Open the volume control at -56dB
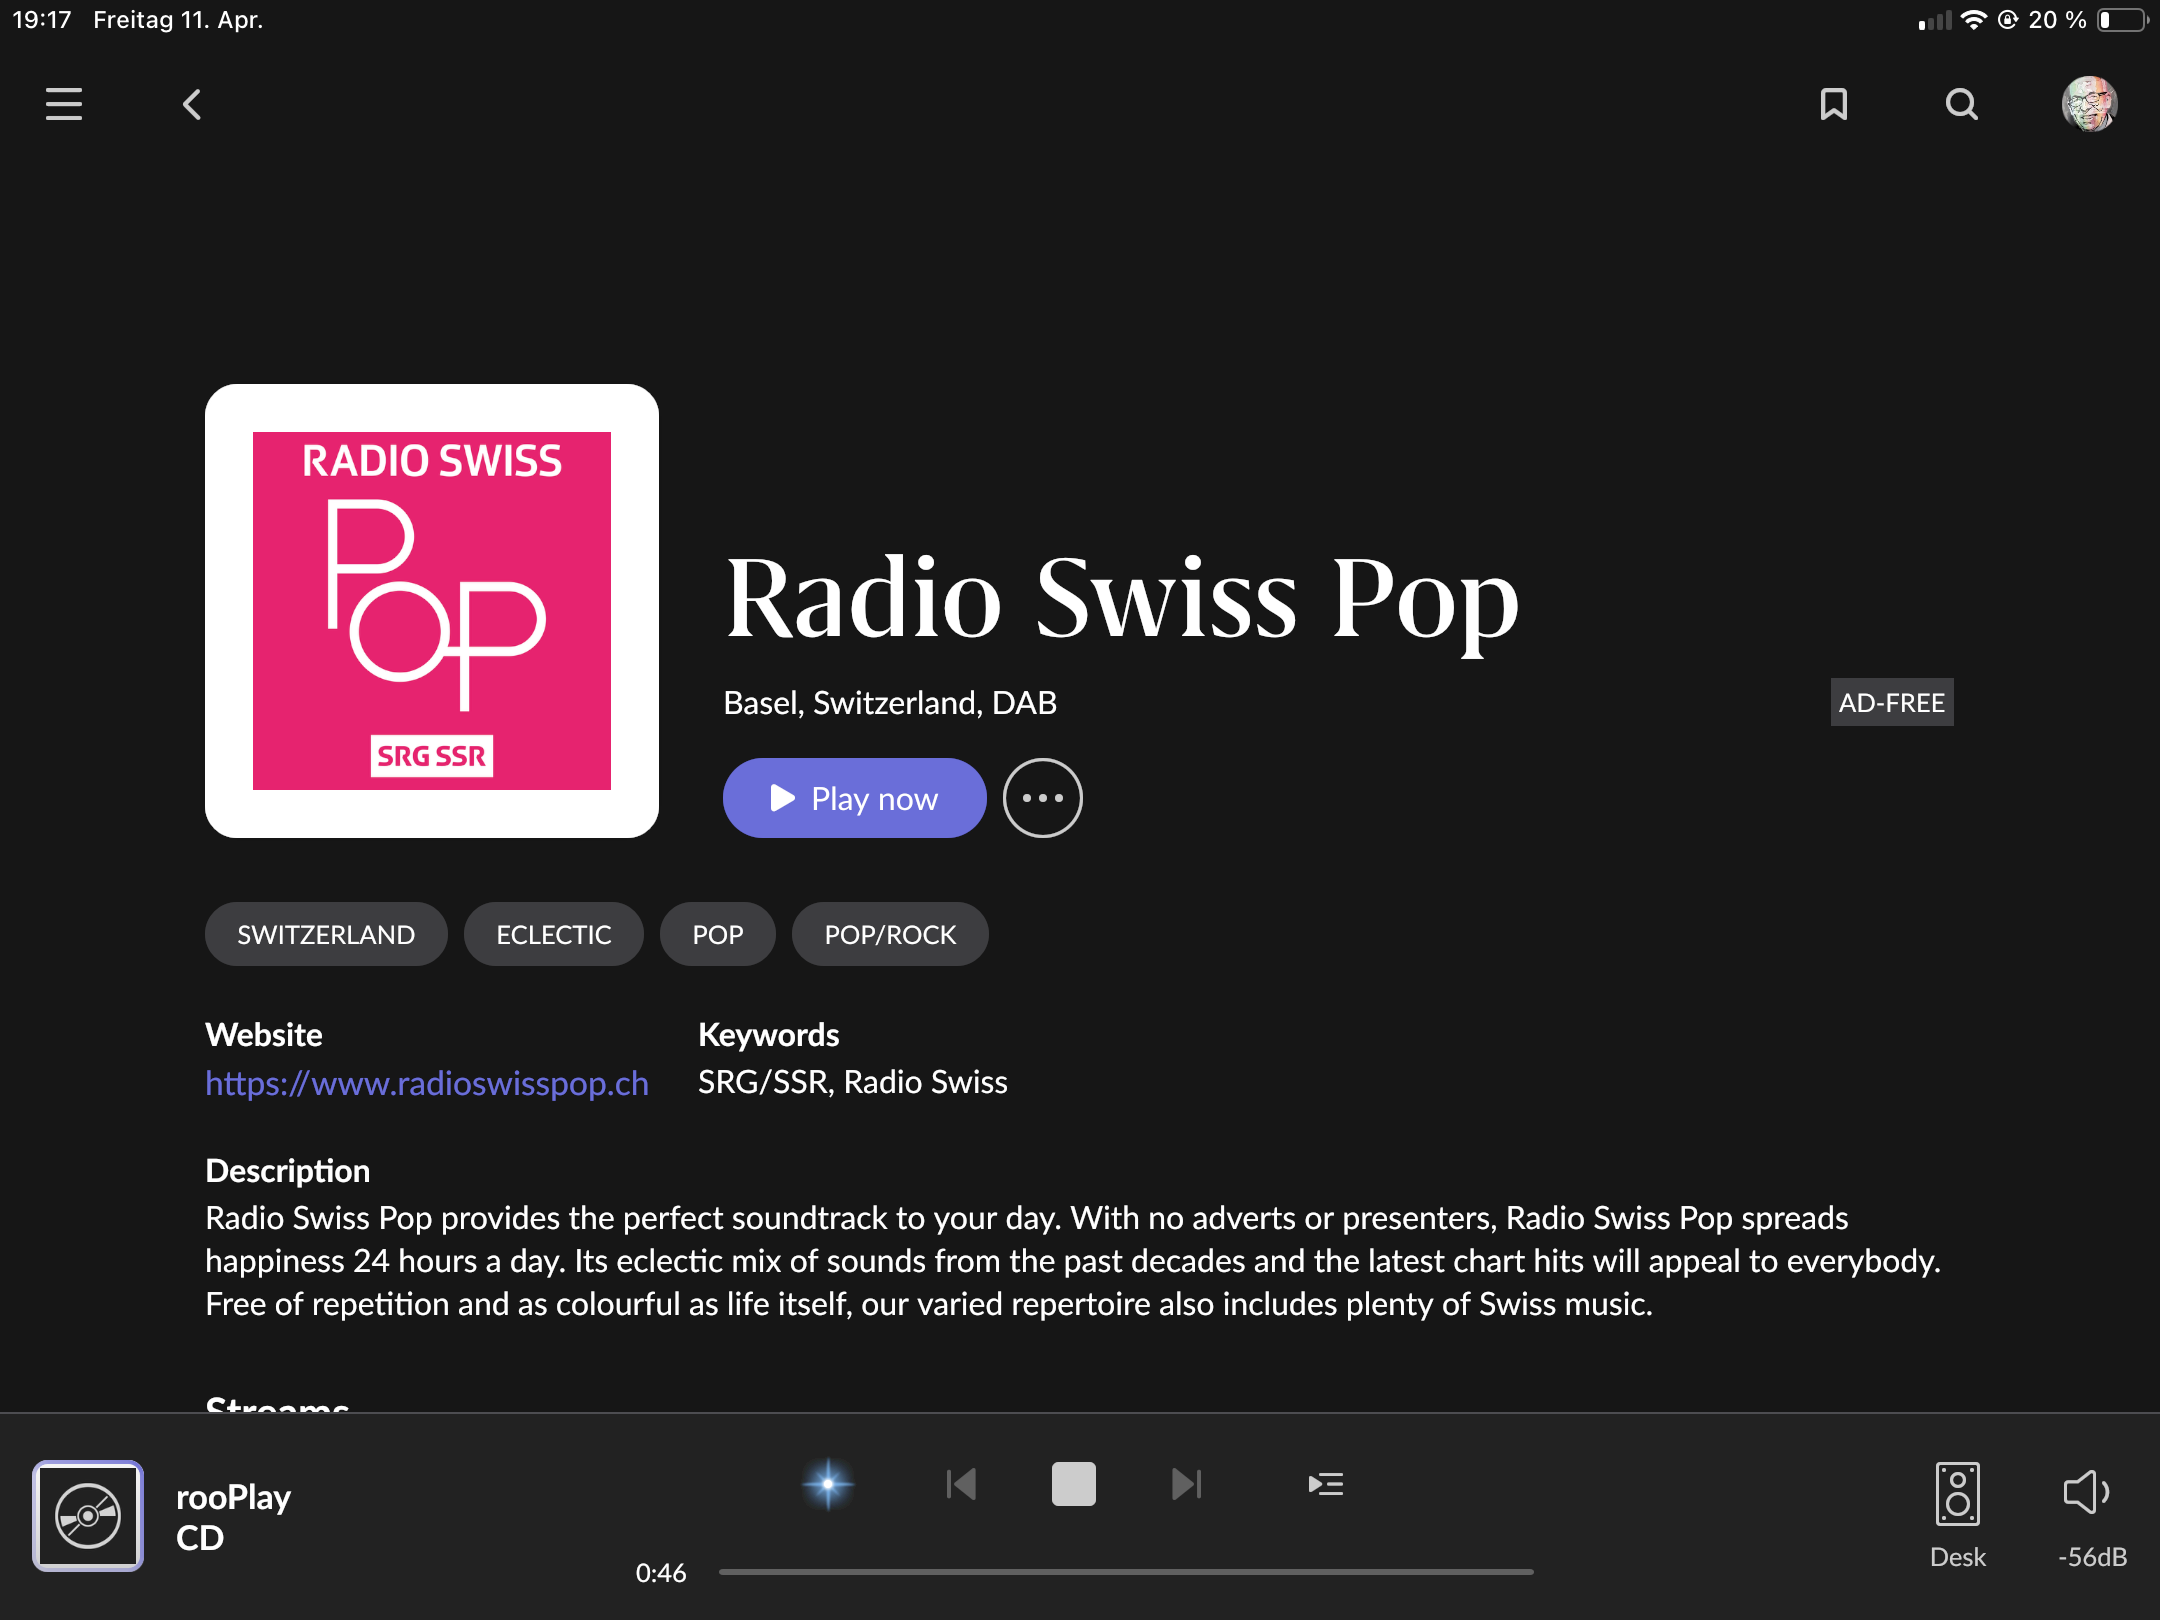The image size is (2160, 1620). [2092, 1516]
